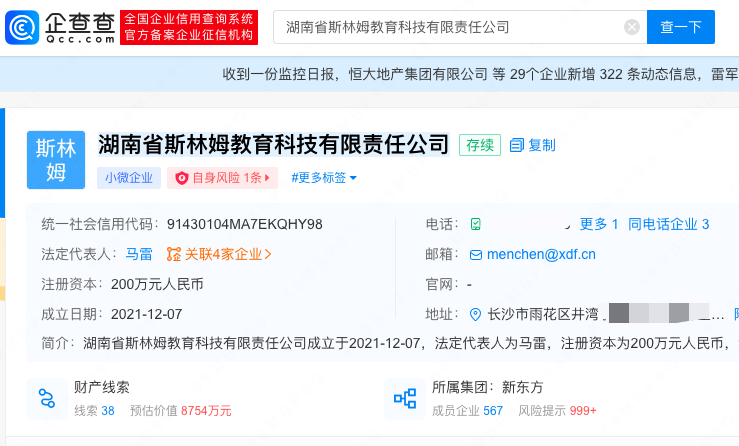
Task: Open the 财产线索 heading
Action: pyautogui.click(x=101, y=387)
